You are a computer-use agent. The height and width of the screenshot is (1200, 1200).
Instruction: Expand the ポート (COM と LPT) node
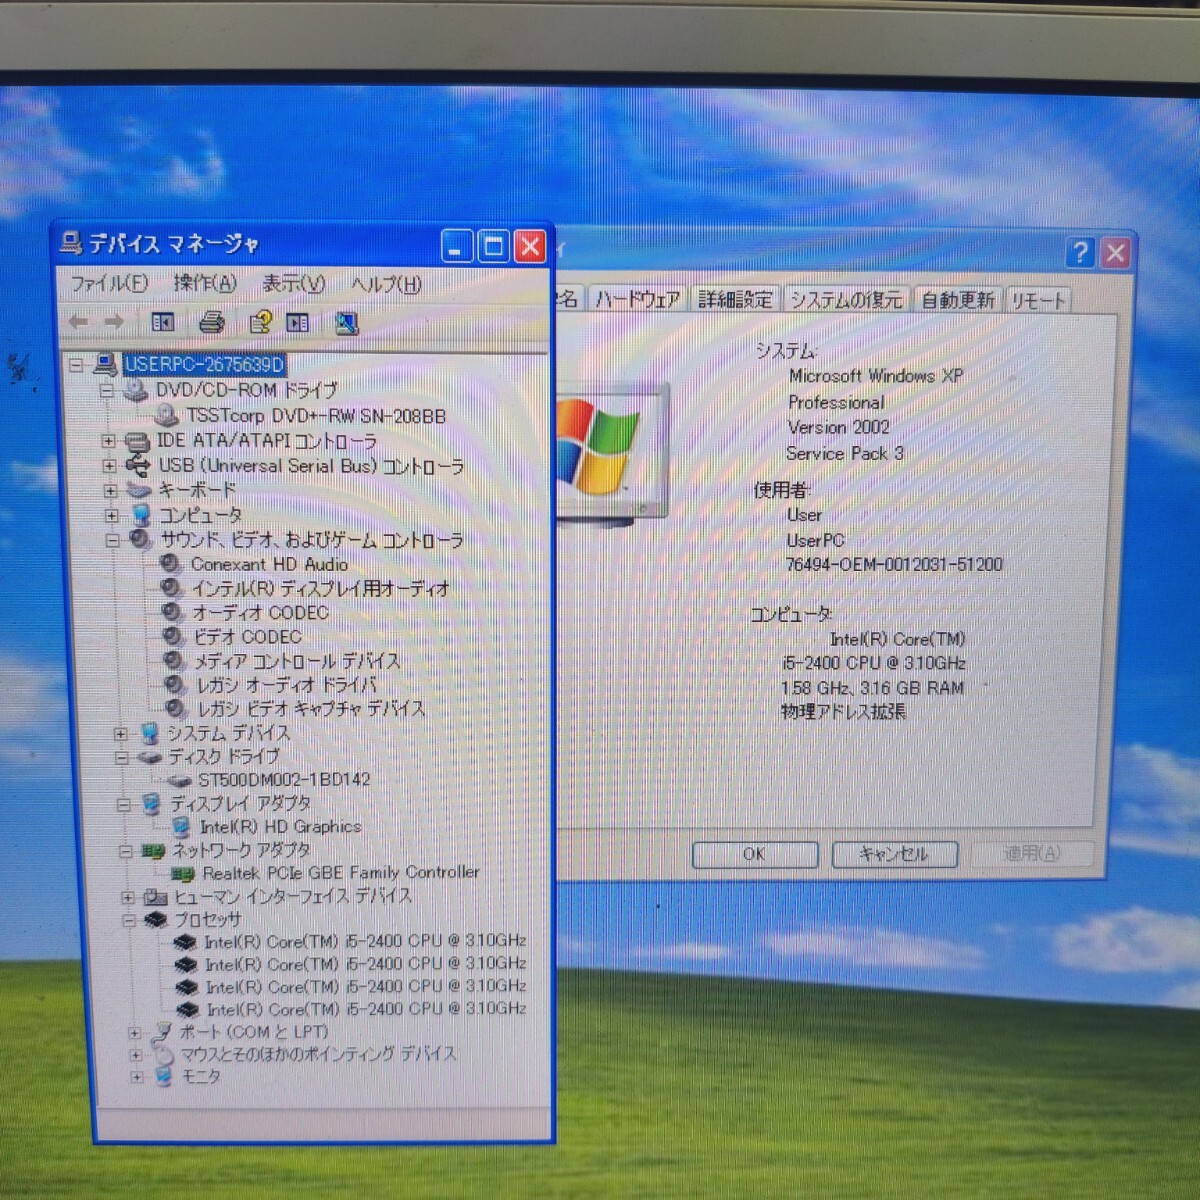coord(134,1032)
